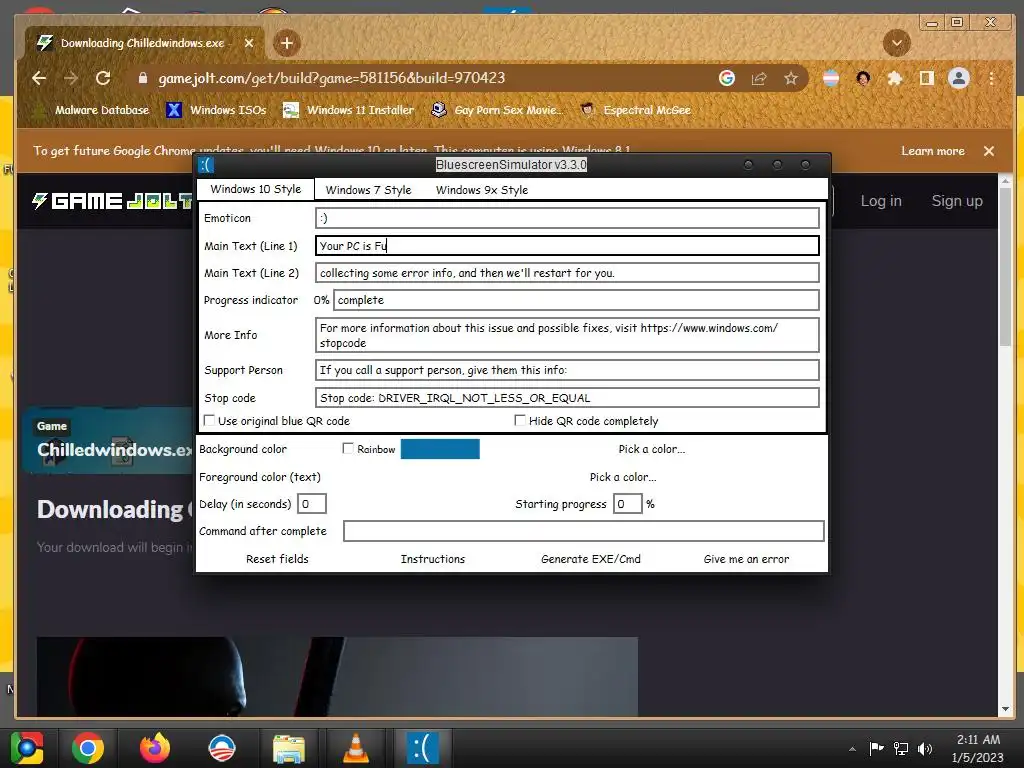The image size is (1024, 768).
Task: Click Log in on Game Jolt
Action: [881, 201]
